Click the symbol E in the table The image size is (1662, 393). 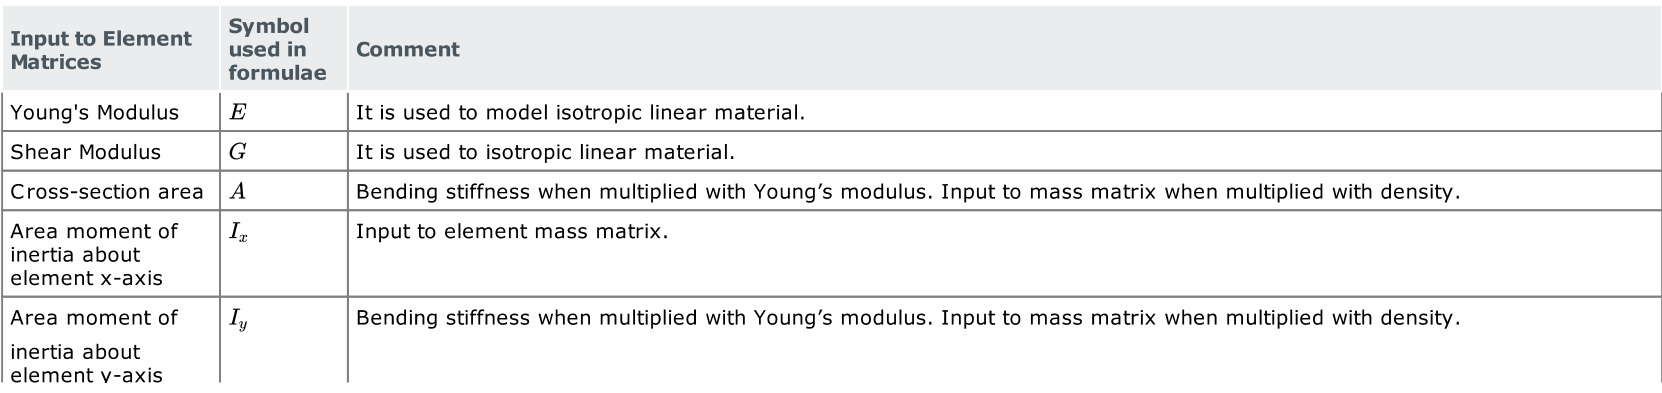click(237, 112)
